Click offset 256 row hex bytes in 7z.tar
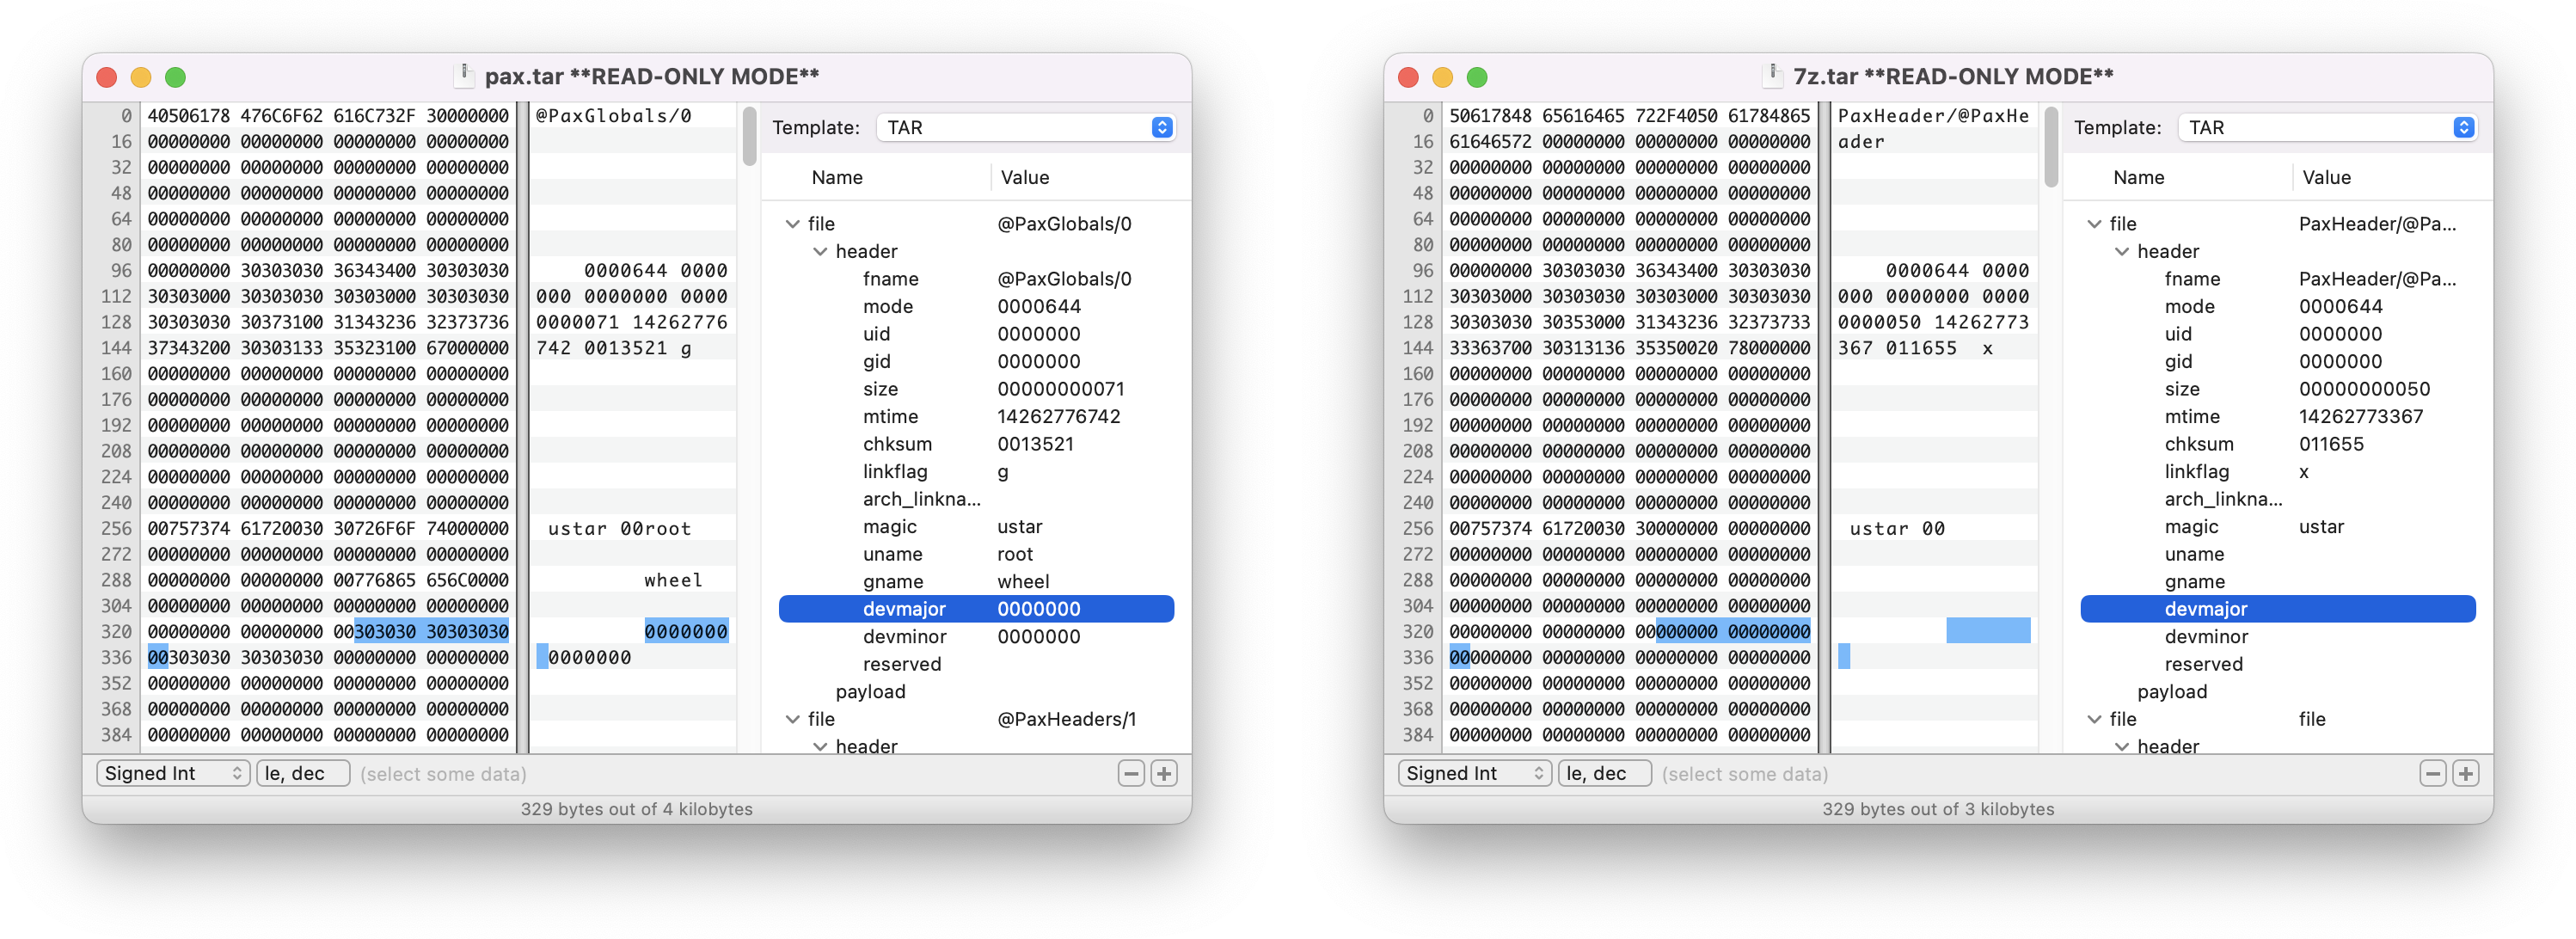The height and width of the screenshot is (939, 2576). [1629, 528]
